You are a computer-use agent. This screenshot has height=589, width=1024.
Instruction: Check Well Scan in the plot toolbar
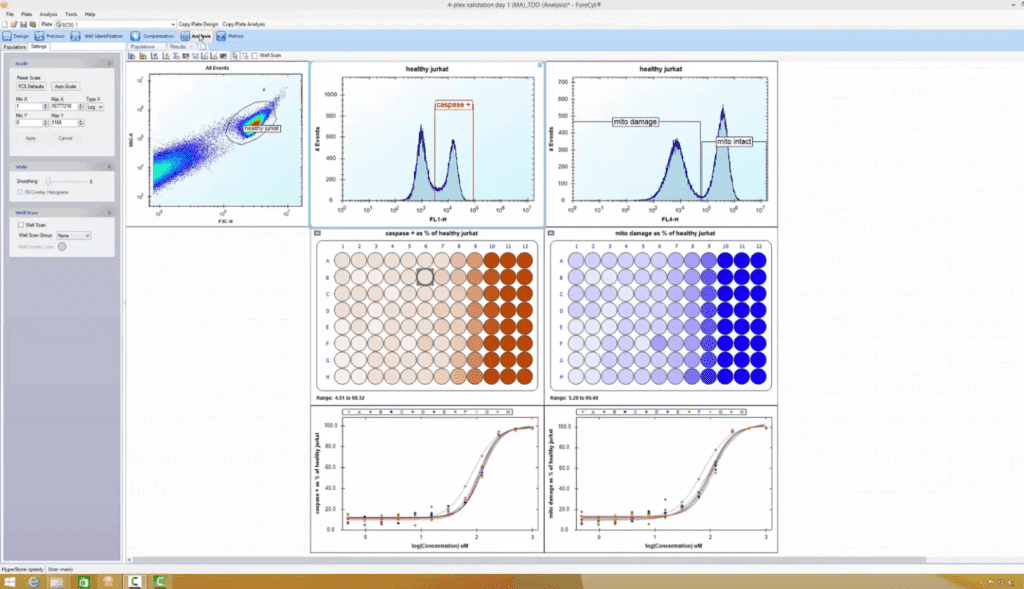click(x=255, y=56)
